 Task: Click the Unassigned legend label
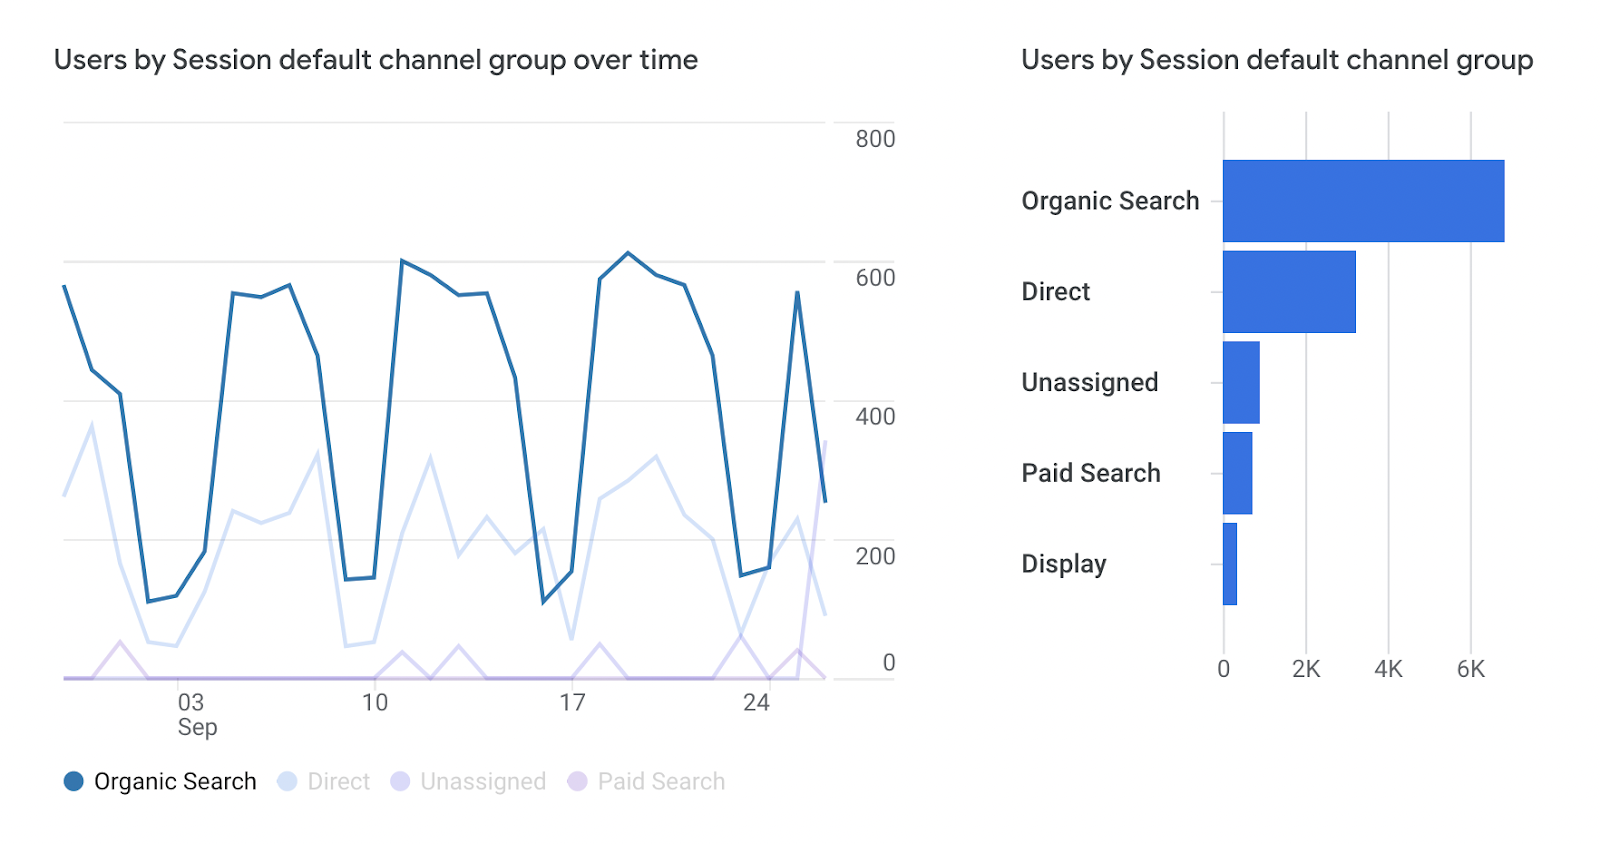click(483, 781)
